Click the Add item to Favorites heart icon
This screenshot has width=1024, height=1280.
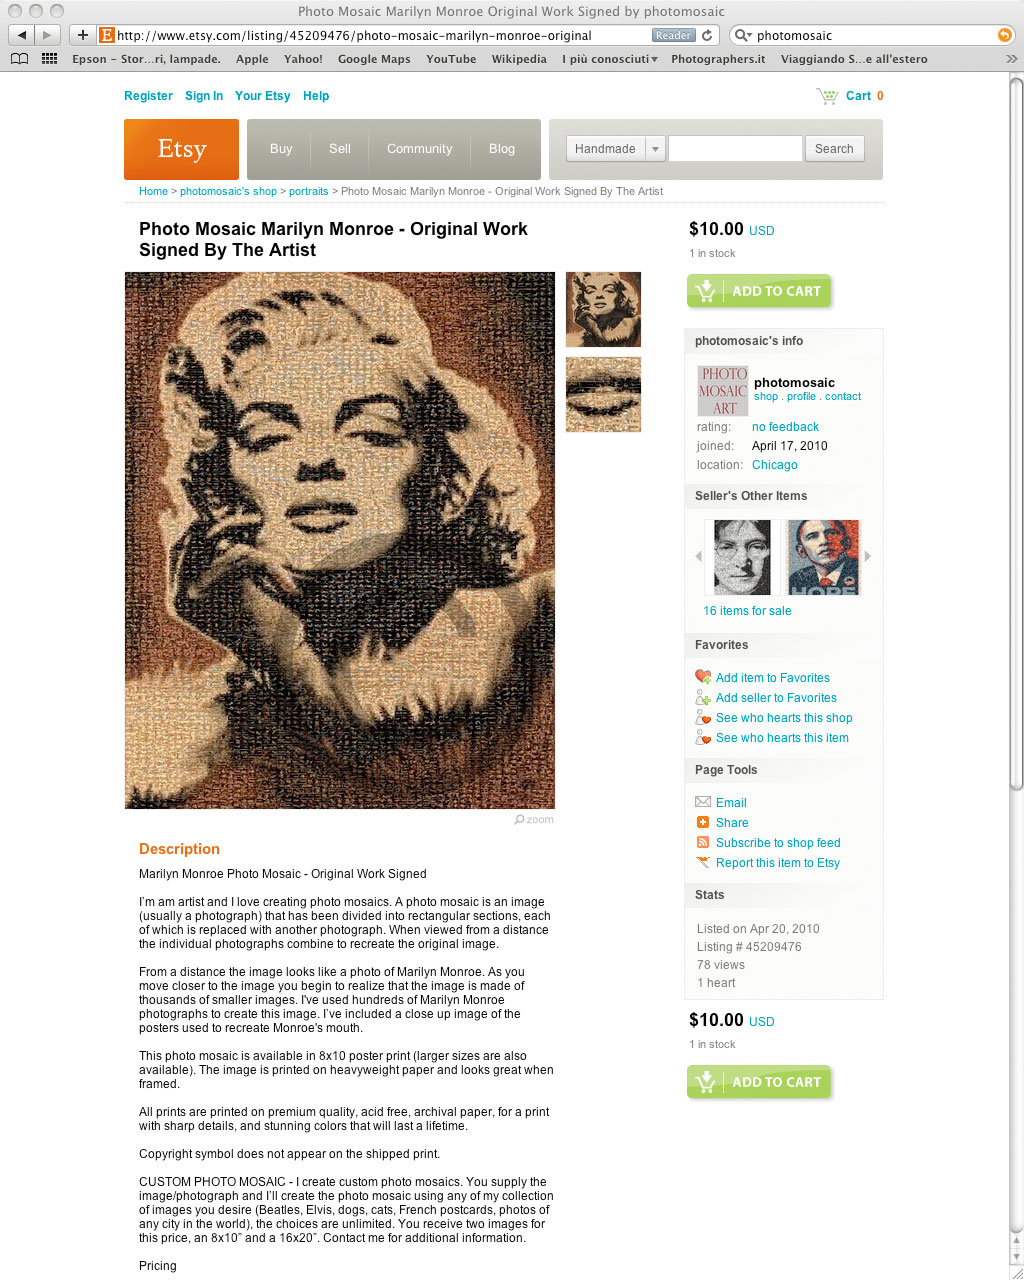[x=703, y=677]
